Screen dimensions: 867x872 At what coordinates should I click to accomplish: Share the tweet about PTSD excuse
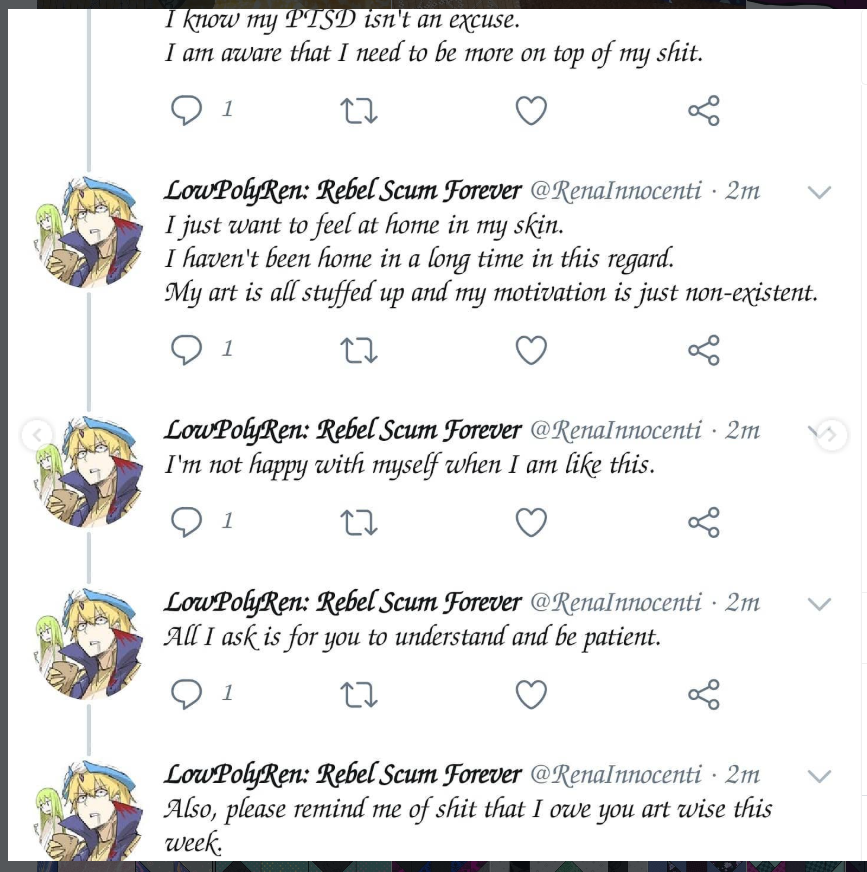[704, 110]
